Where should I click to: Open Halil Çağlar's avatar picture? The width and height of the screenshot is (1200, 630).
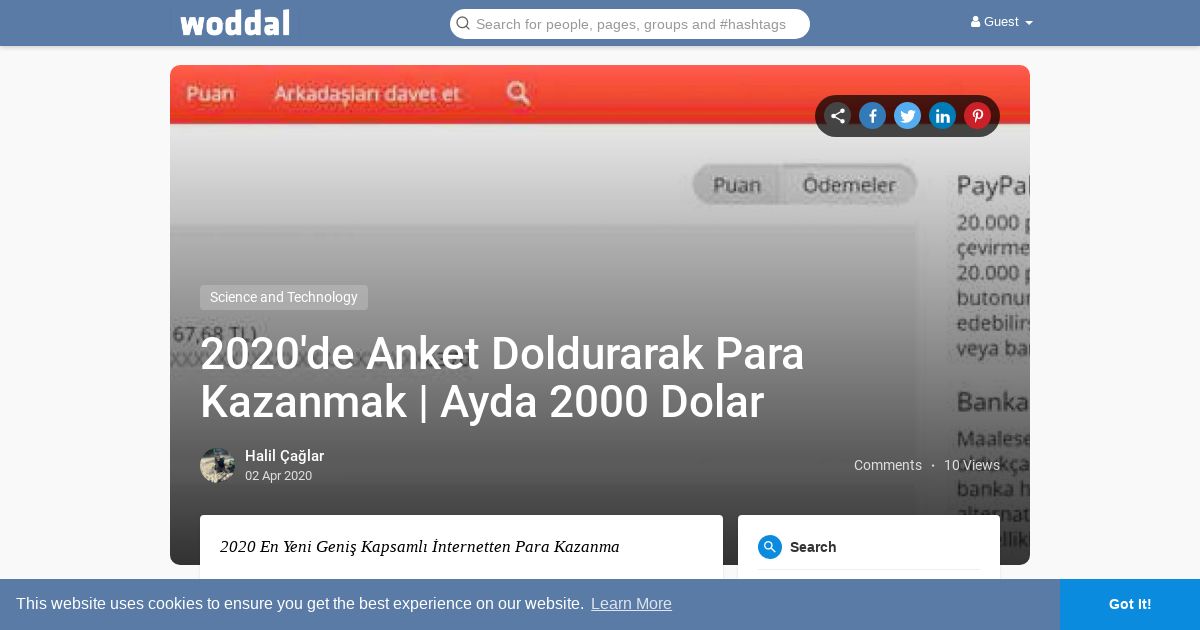pos(217,466)
